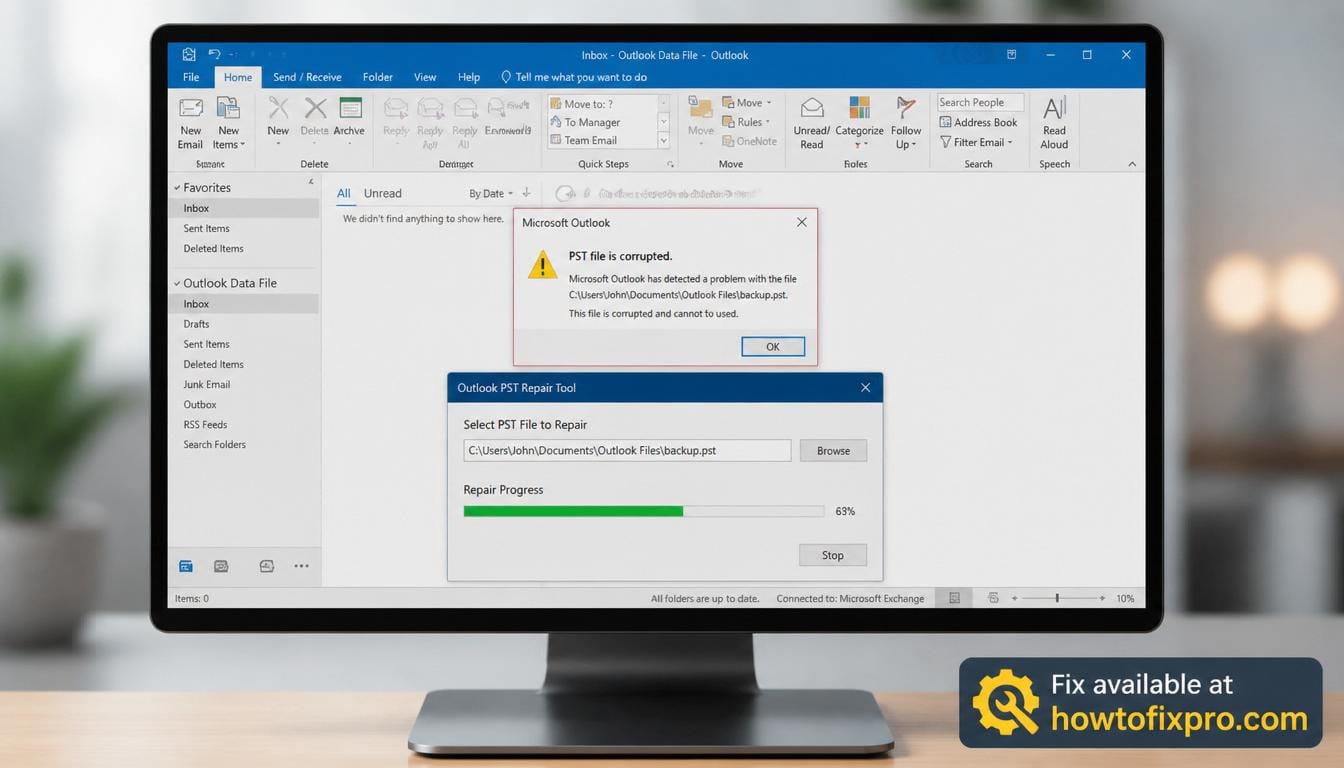
Task: Collapse the Outlook Data File folder group
Action: tap(177, 284)
